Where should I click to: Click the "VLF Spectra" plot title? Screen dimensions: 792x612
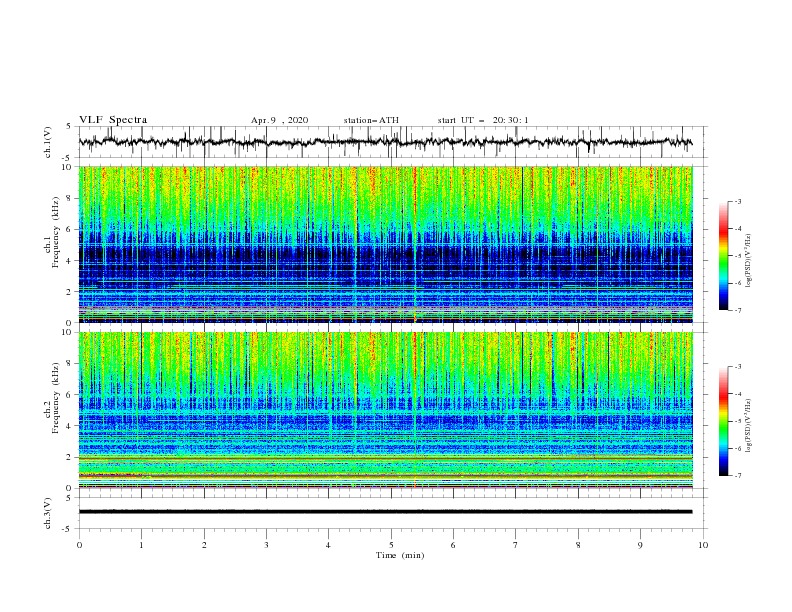click(113, 120)
